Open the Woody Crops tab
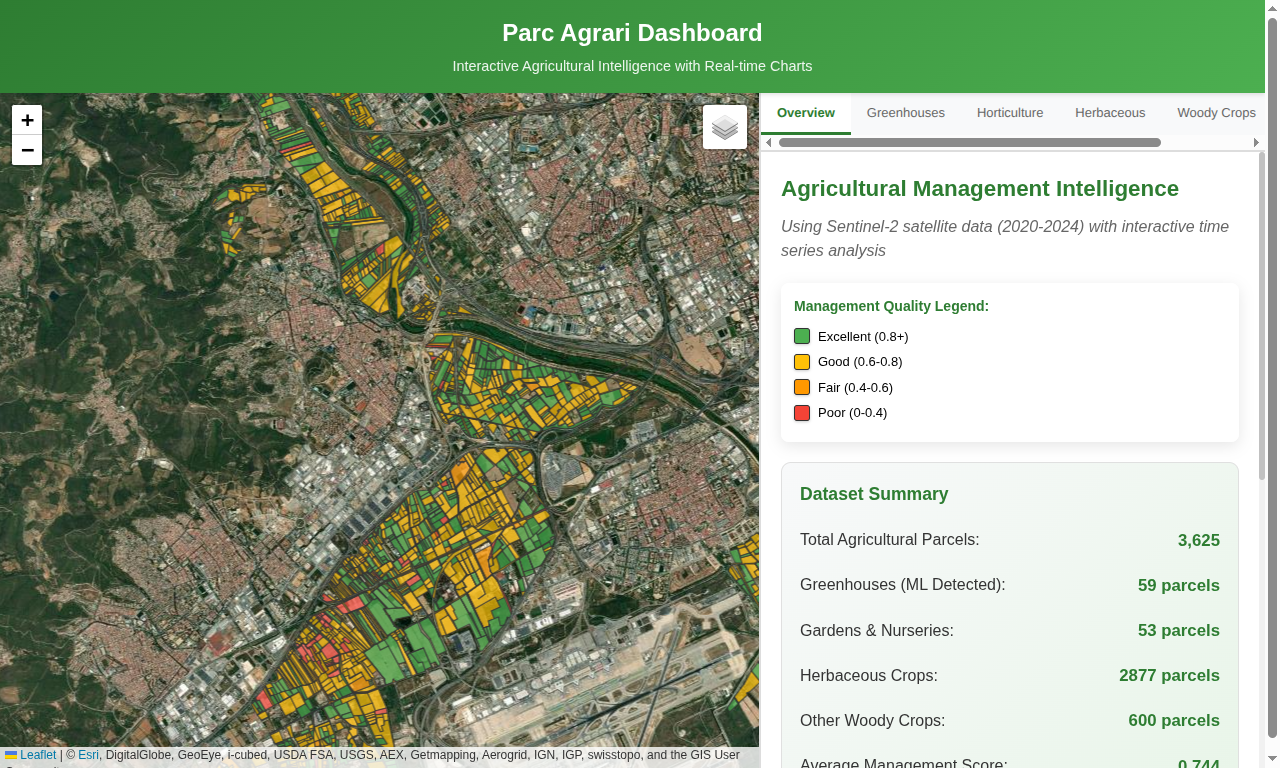Screen dimensions: 1280x768 (1216, 112)
